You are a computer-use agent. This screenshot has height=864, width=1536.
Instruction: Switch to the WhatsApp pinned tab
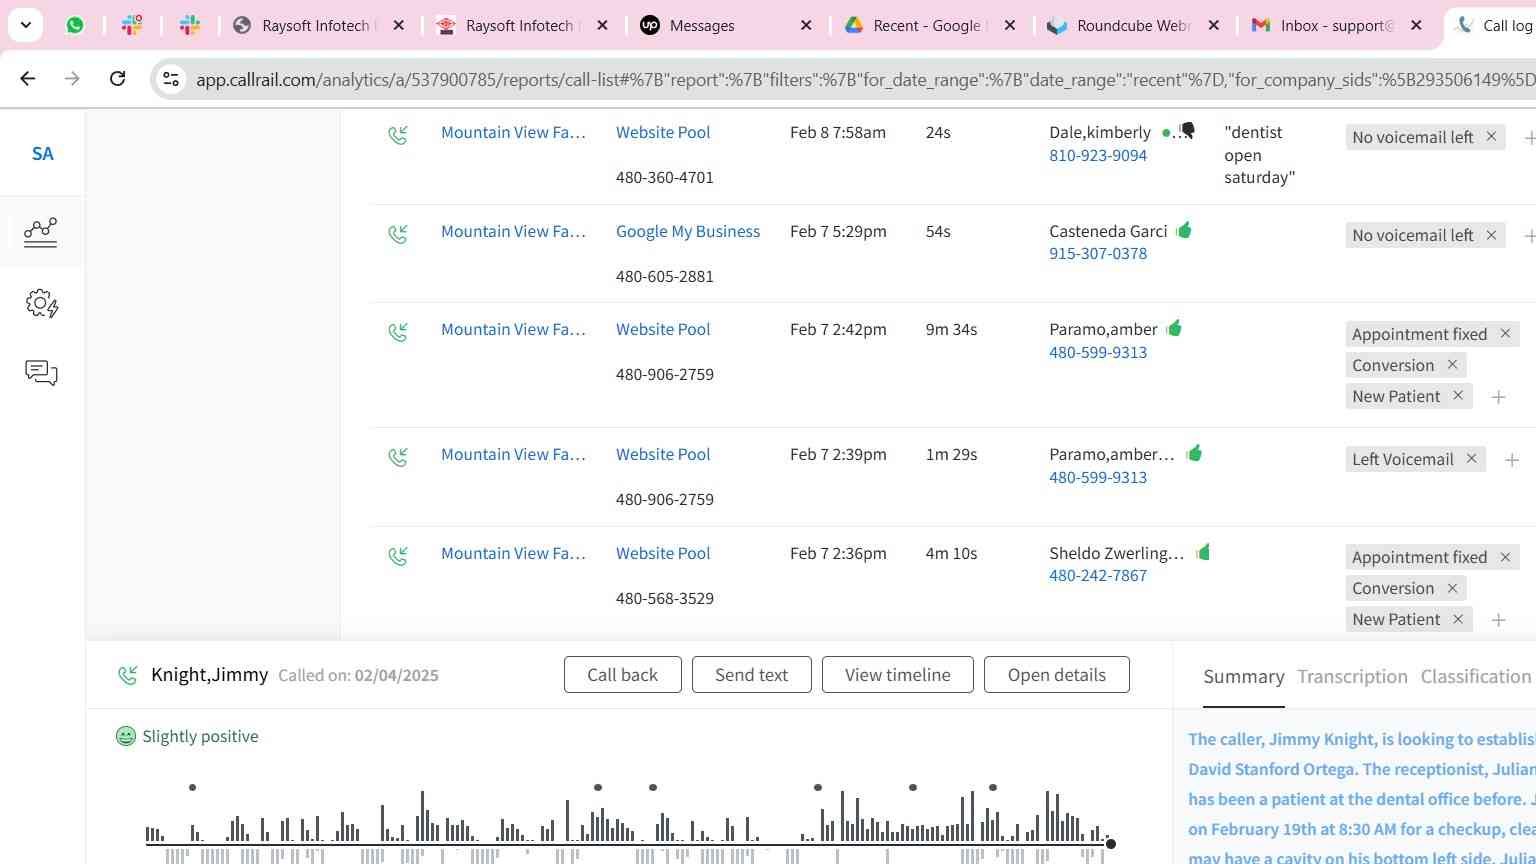(x=75, y=25)
